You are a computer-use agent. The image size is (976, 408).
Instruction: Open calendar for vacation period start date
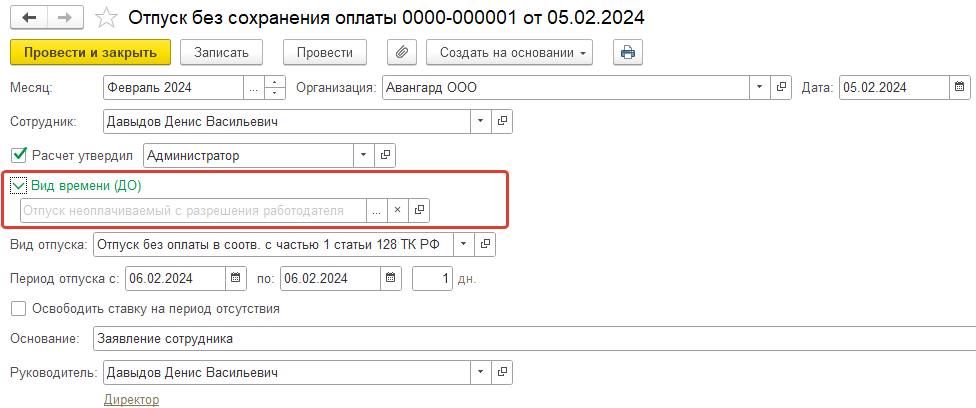coord(235,278)
